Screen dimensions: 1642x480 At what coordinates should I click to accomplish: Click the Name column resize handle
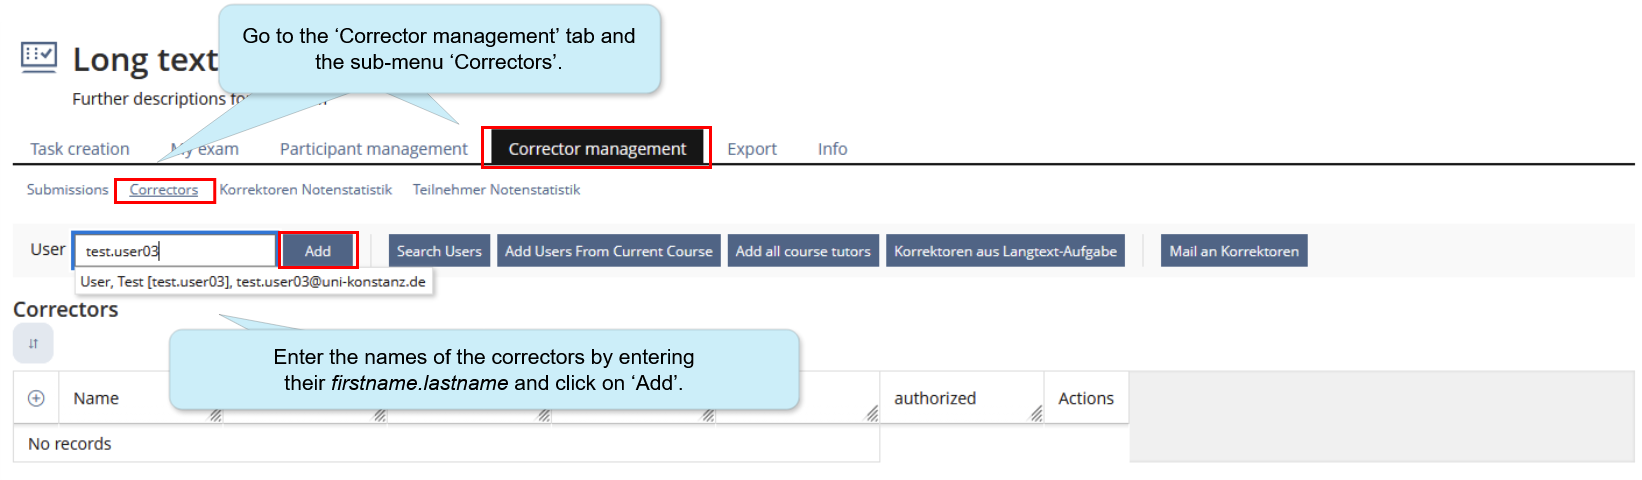(x=215, y=415)
